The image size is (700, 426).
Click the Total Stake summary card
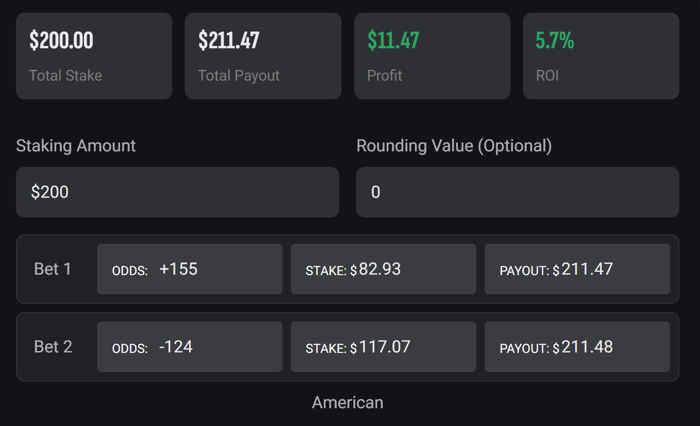click(94, 56)
